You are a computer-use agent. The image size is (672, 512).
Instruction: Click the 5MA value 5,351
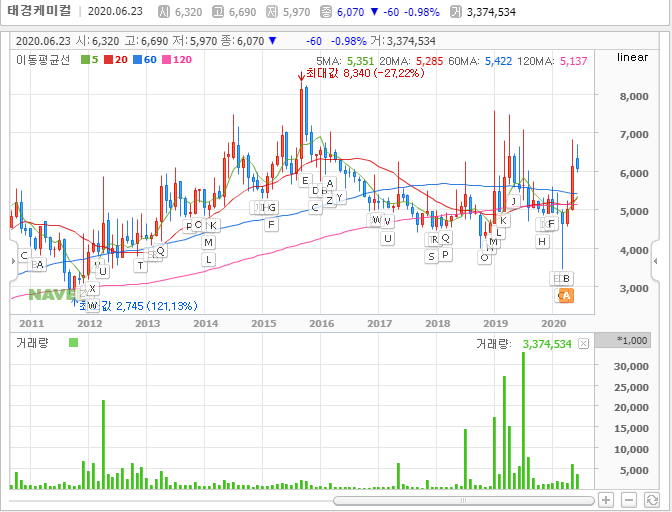tap(360, 61)
